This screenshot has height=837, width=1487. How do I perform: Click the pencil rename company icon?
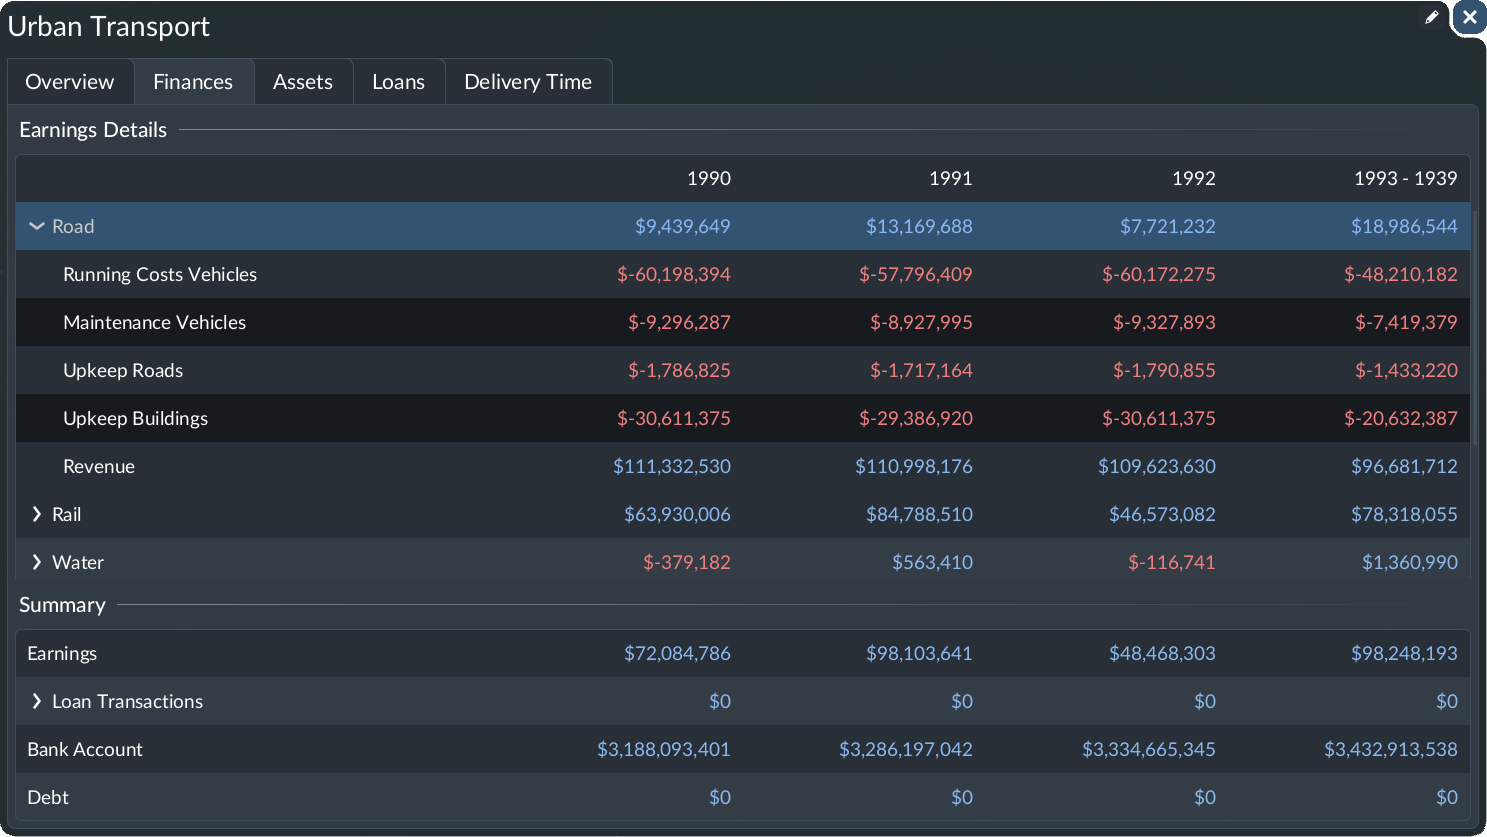pos(1432,17)
